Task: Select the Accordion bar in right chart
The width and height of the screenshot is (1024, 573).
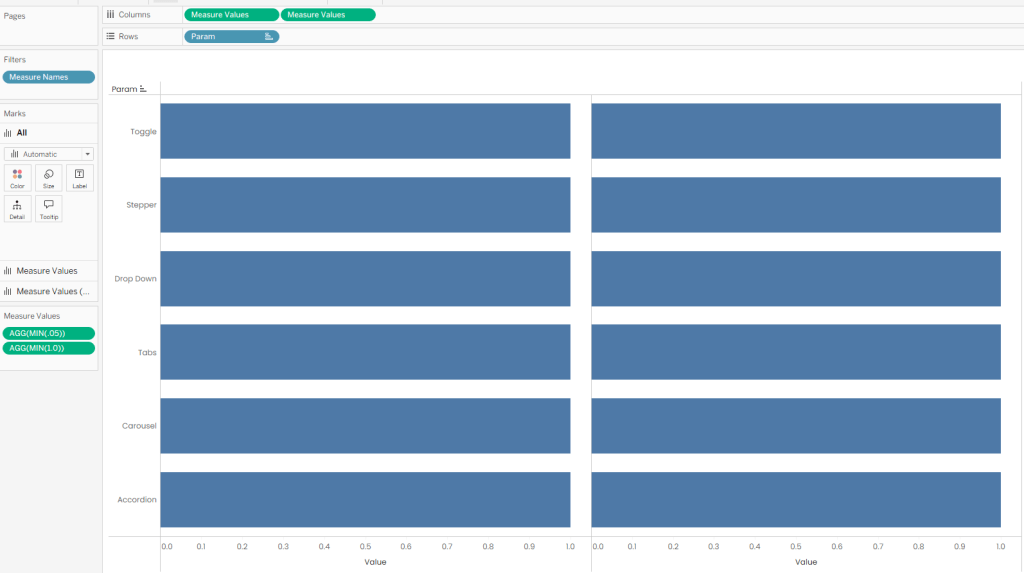Action: 796,500
